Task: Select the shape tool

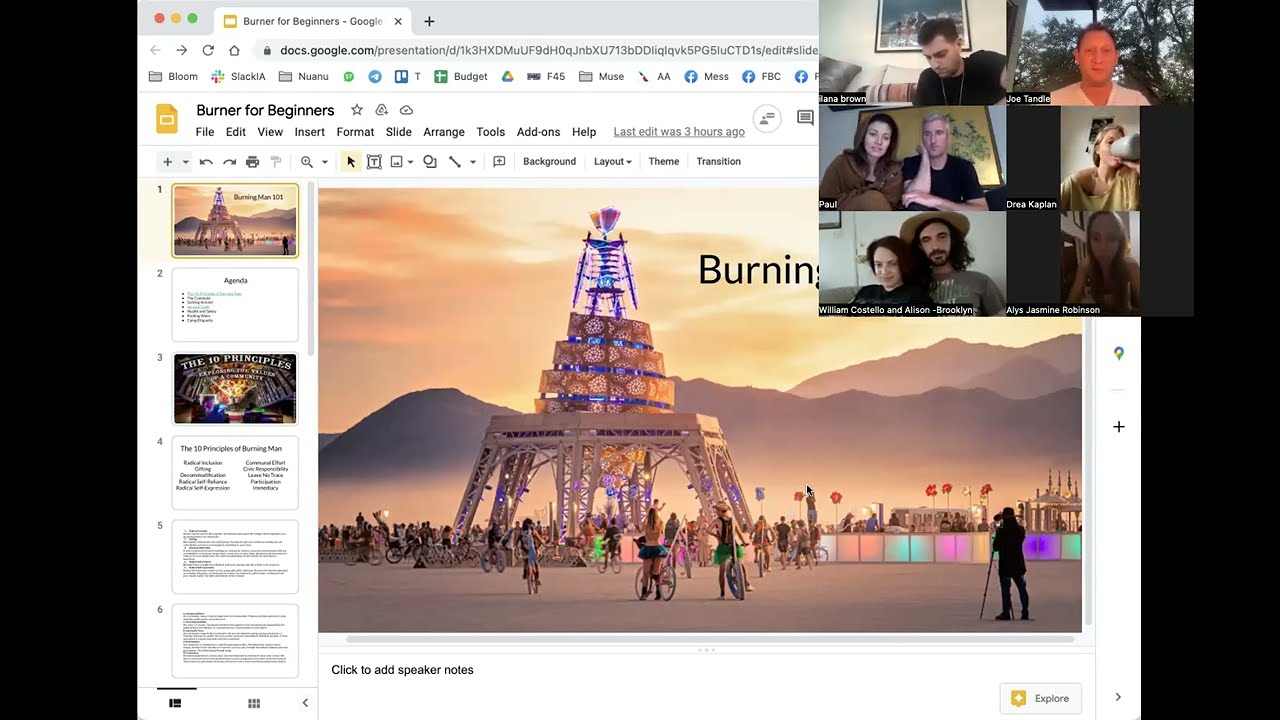Action: point(430,162)
